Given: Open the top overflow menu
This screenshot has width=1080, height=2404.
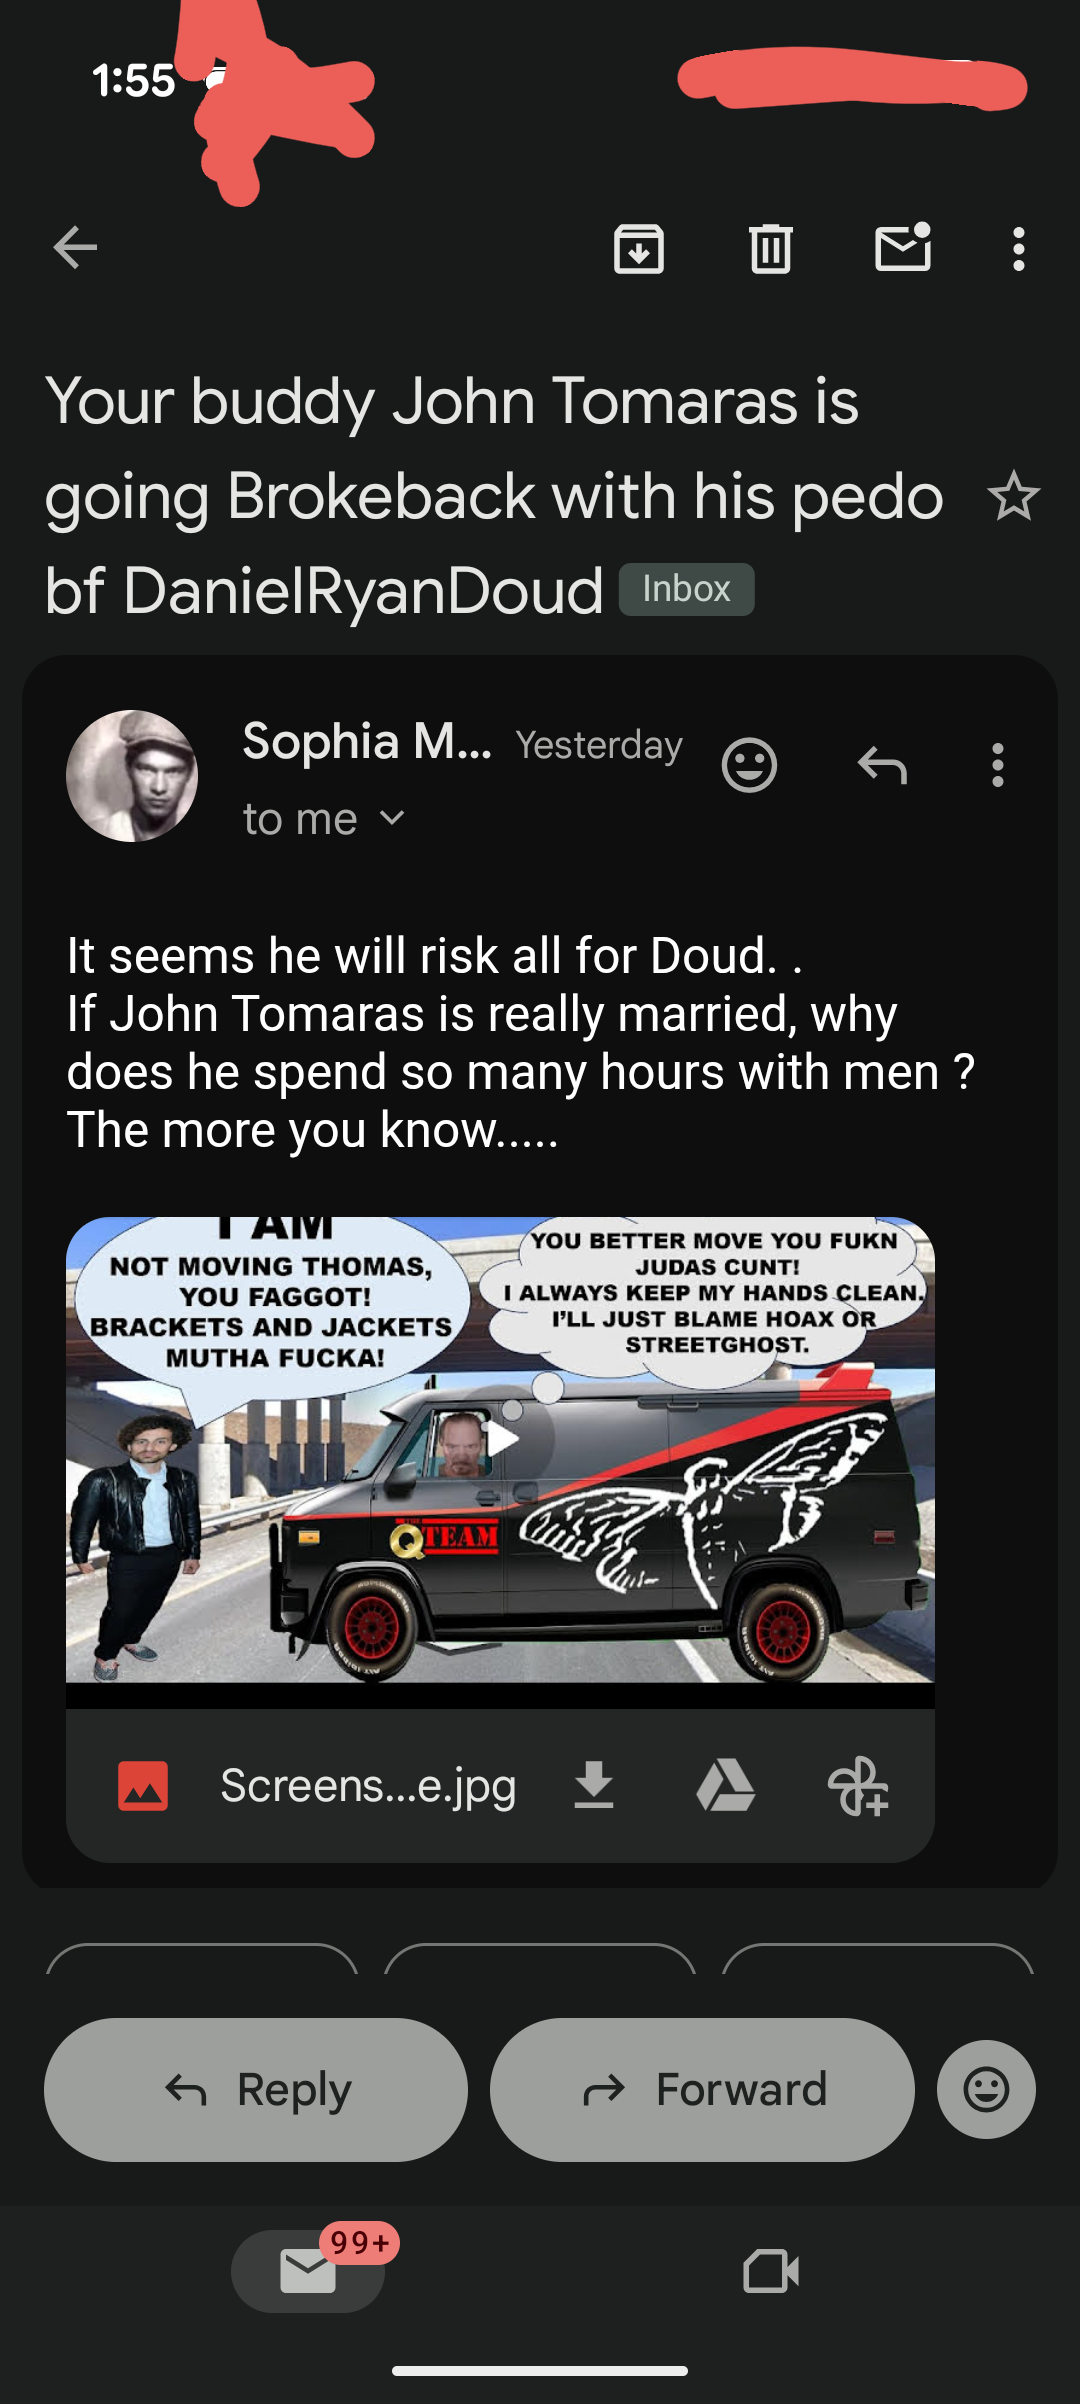Looking at the screenshot, I should tap(1018, 249).
